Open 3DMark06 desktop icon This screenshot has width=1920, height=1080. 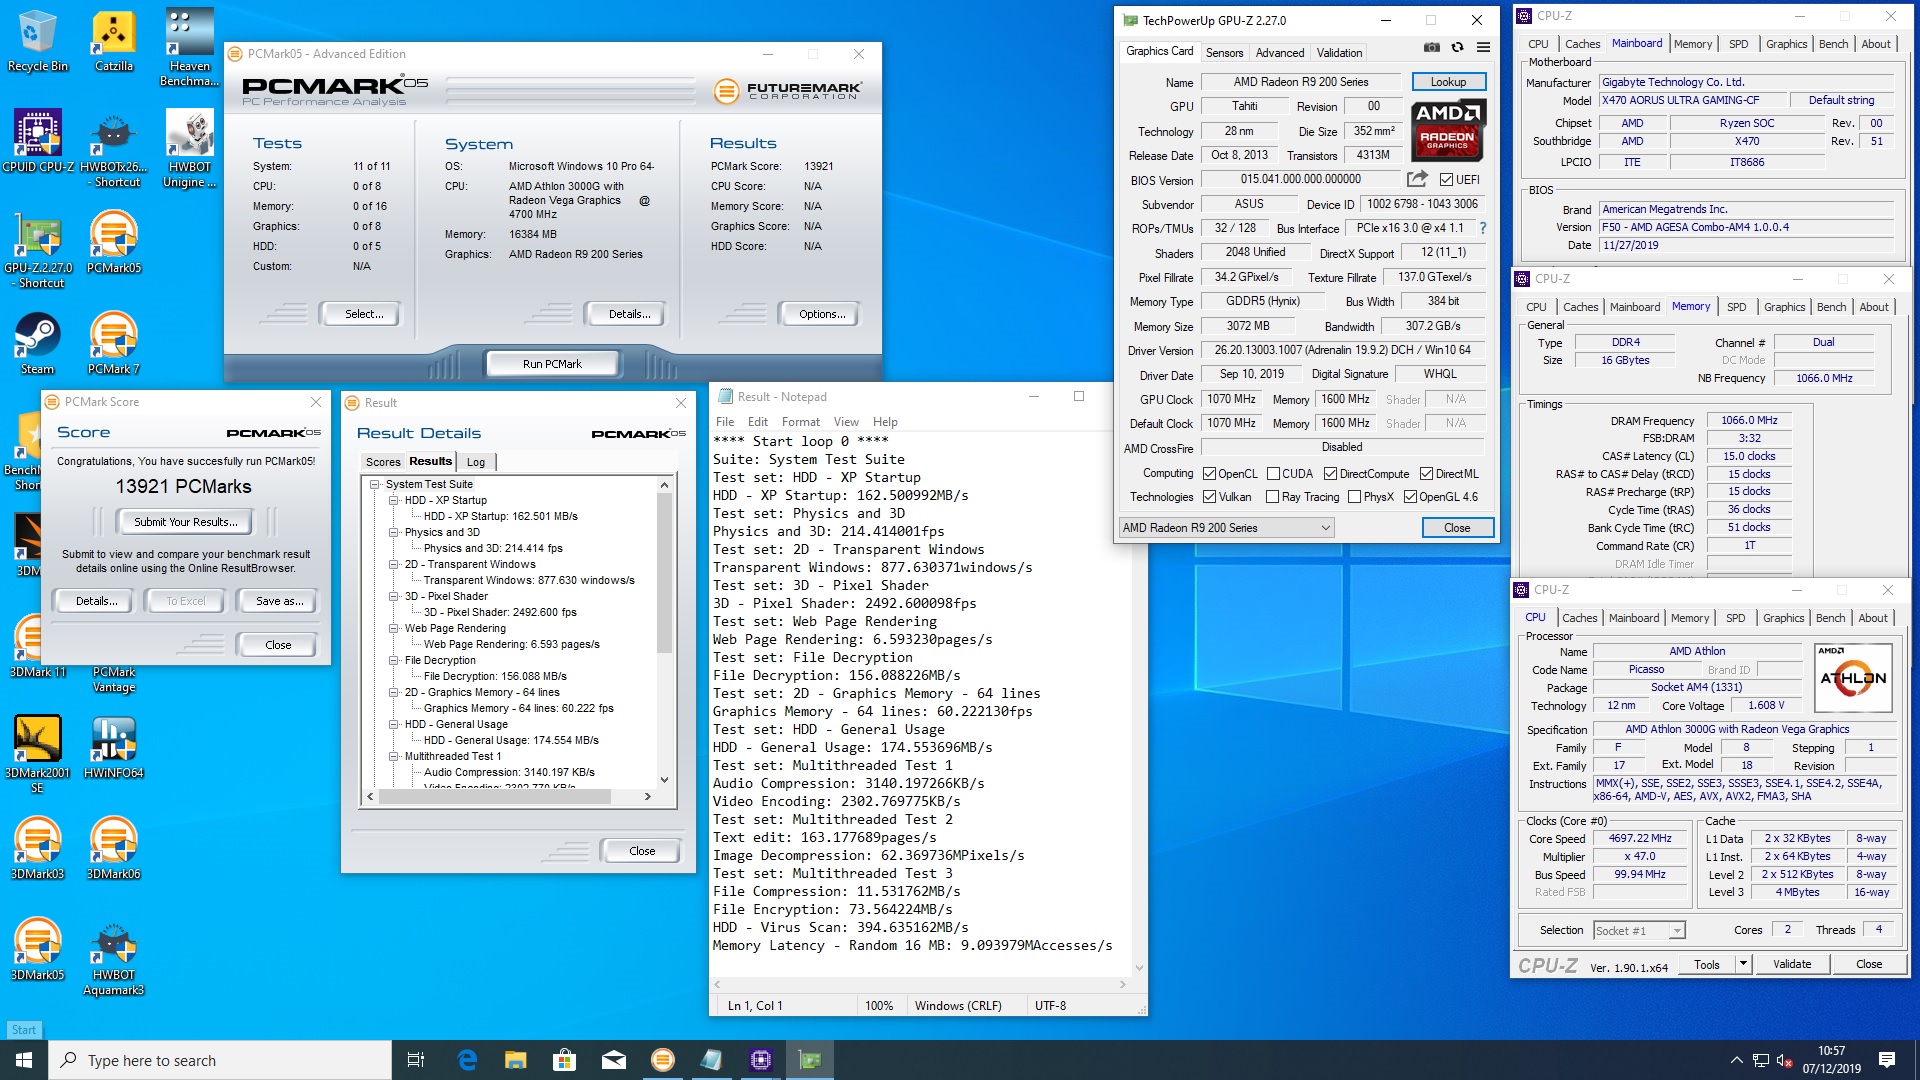(114, 849)
